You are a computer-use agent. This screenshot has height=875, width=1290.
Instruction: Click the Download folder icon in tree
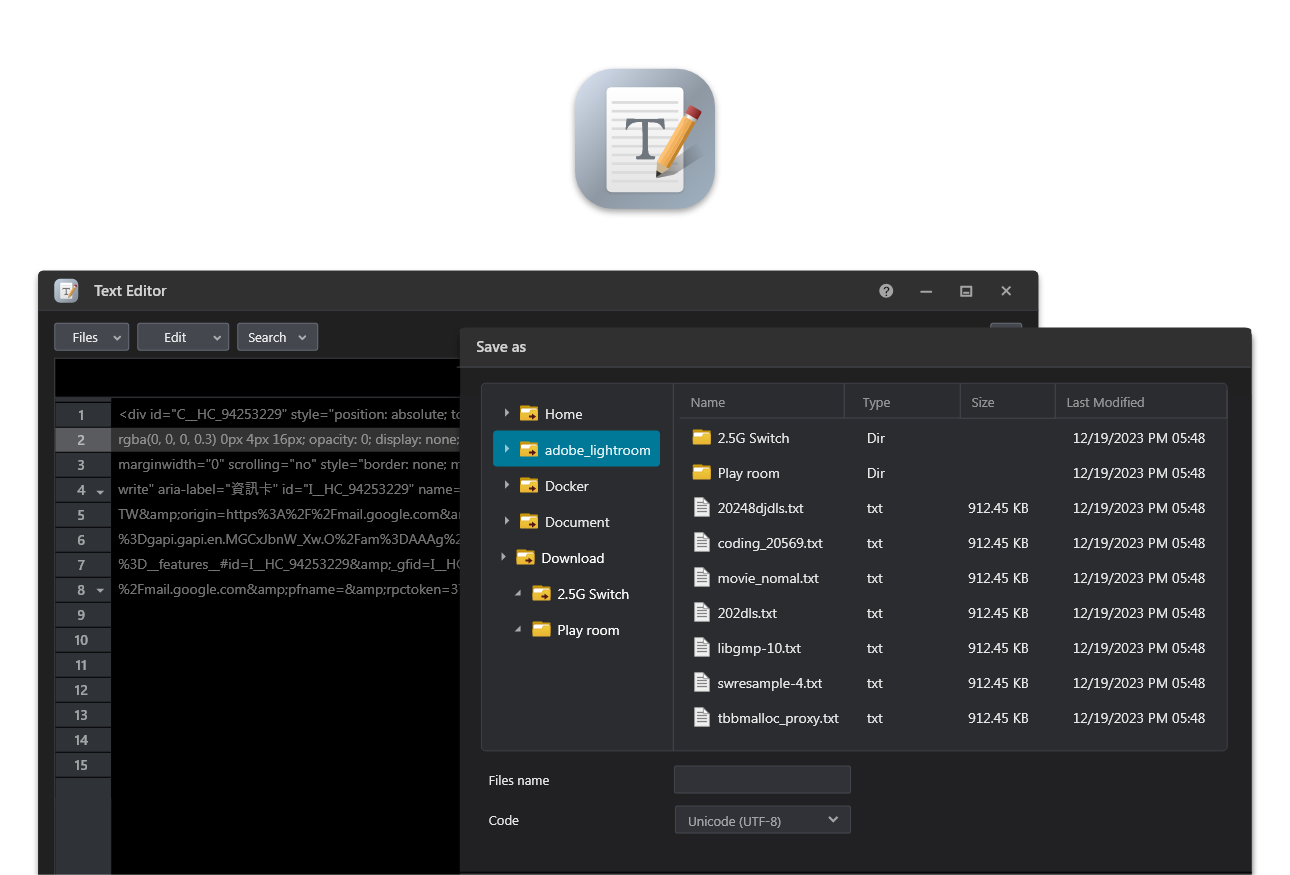point(525,558)
